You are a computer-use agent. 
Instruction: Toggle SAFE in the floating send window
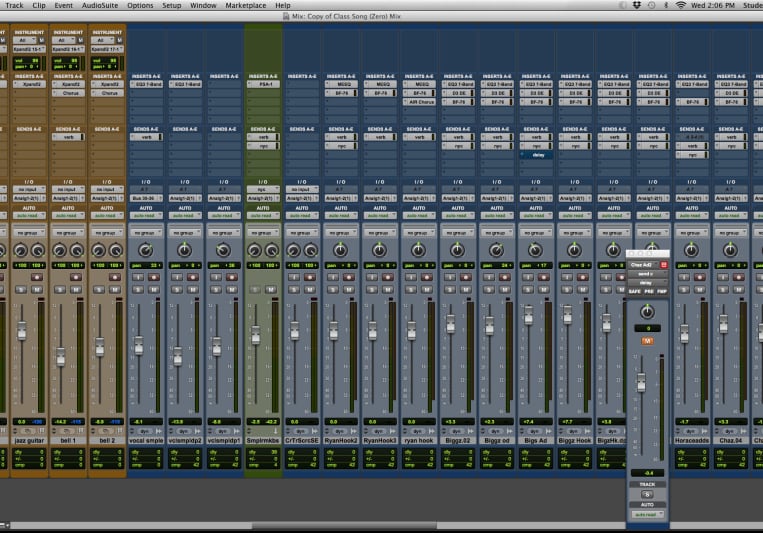(x=635, y=292)
